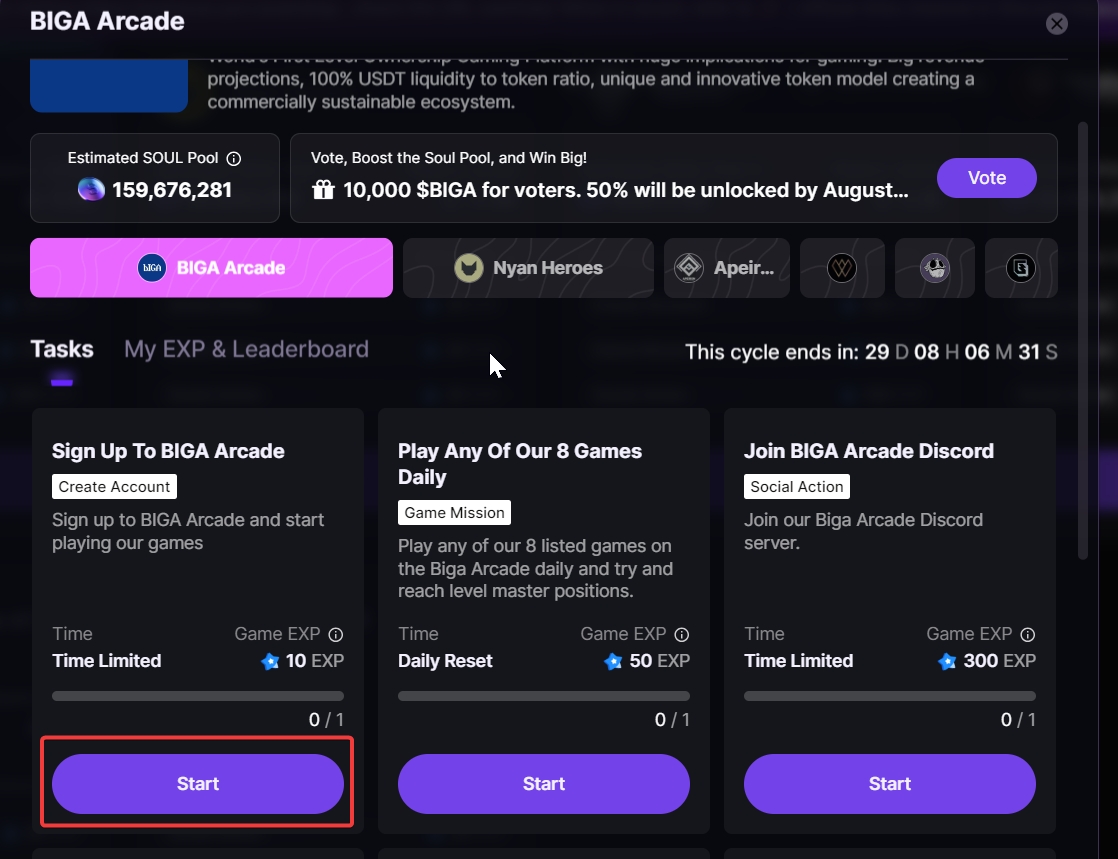The width and height of the screenshot is (1118, 859).
Task: Select the last partially visible game icon
Action: pyautogui.click(x=1020, y=268)
